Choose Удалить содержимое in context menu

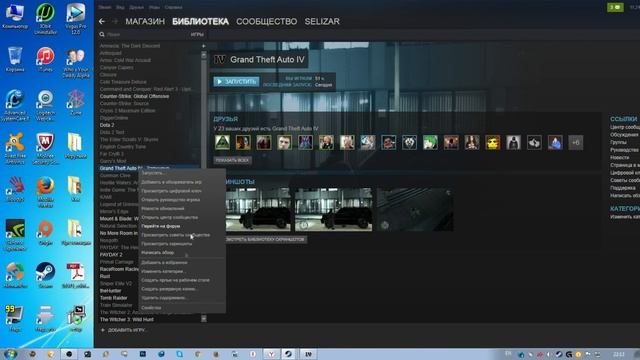(x=182, y=298)
